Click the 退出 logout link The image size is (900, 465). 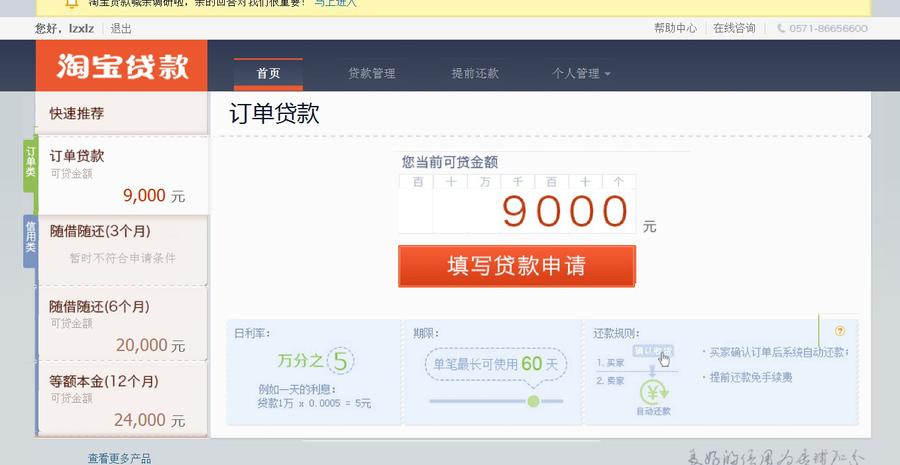pyautogui.click(x=121, y=28)
